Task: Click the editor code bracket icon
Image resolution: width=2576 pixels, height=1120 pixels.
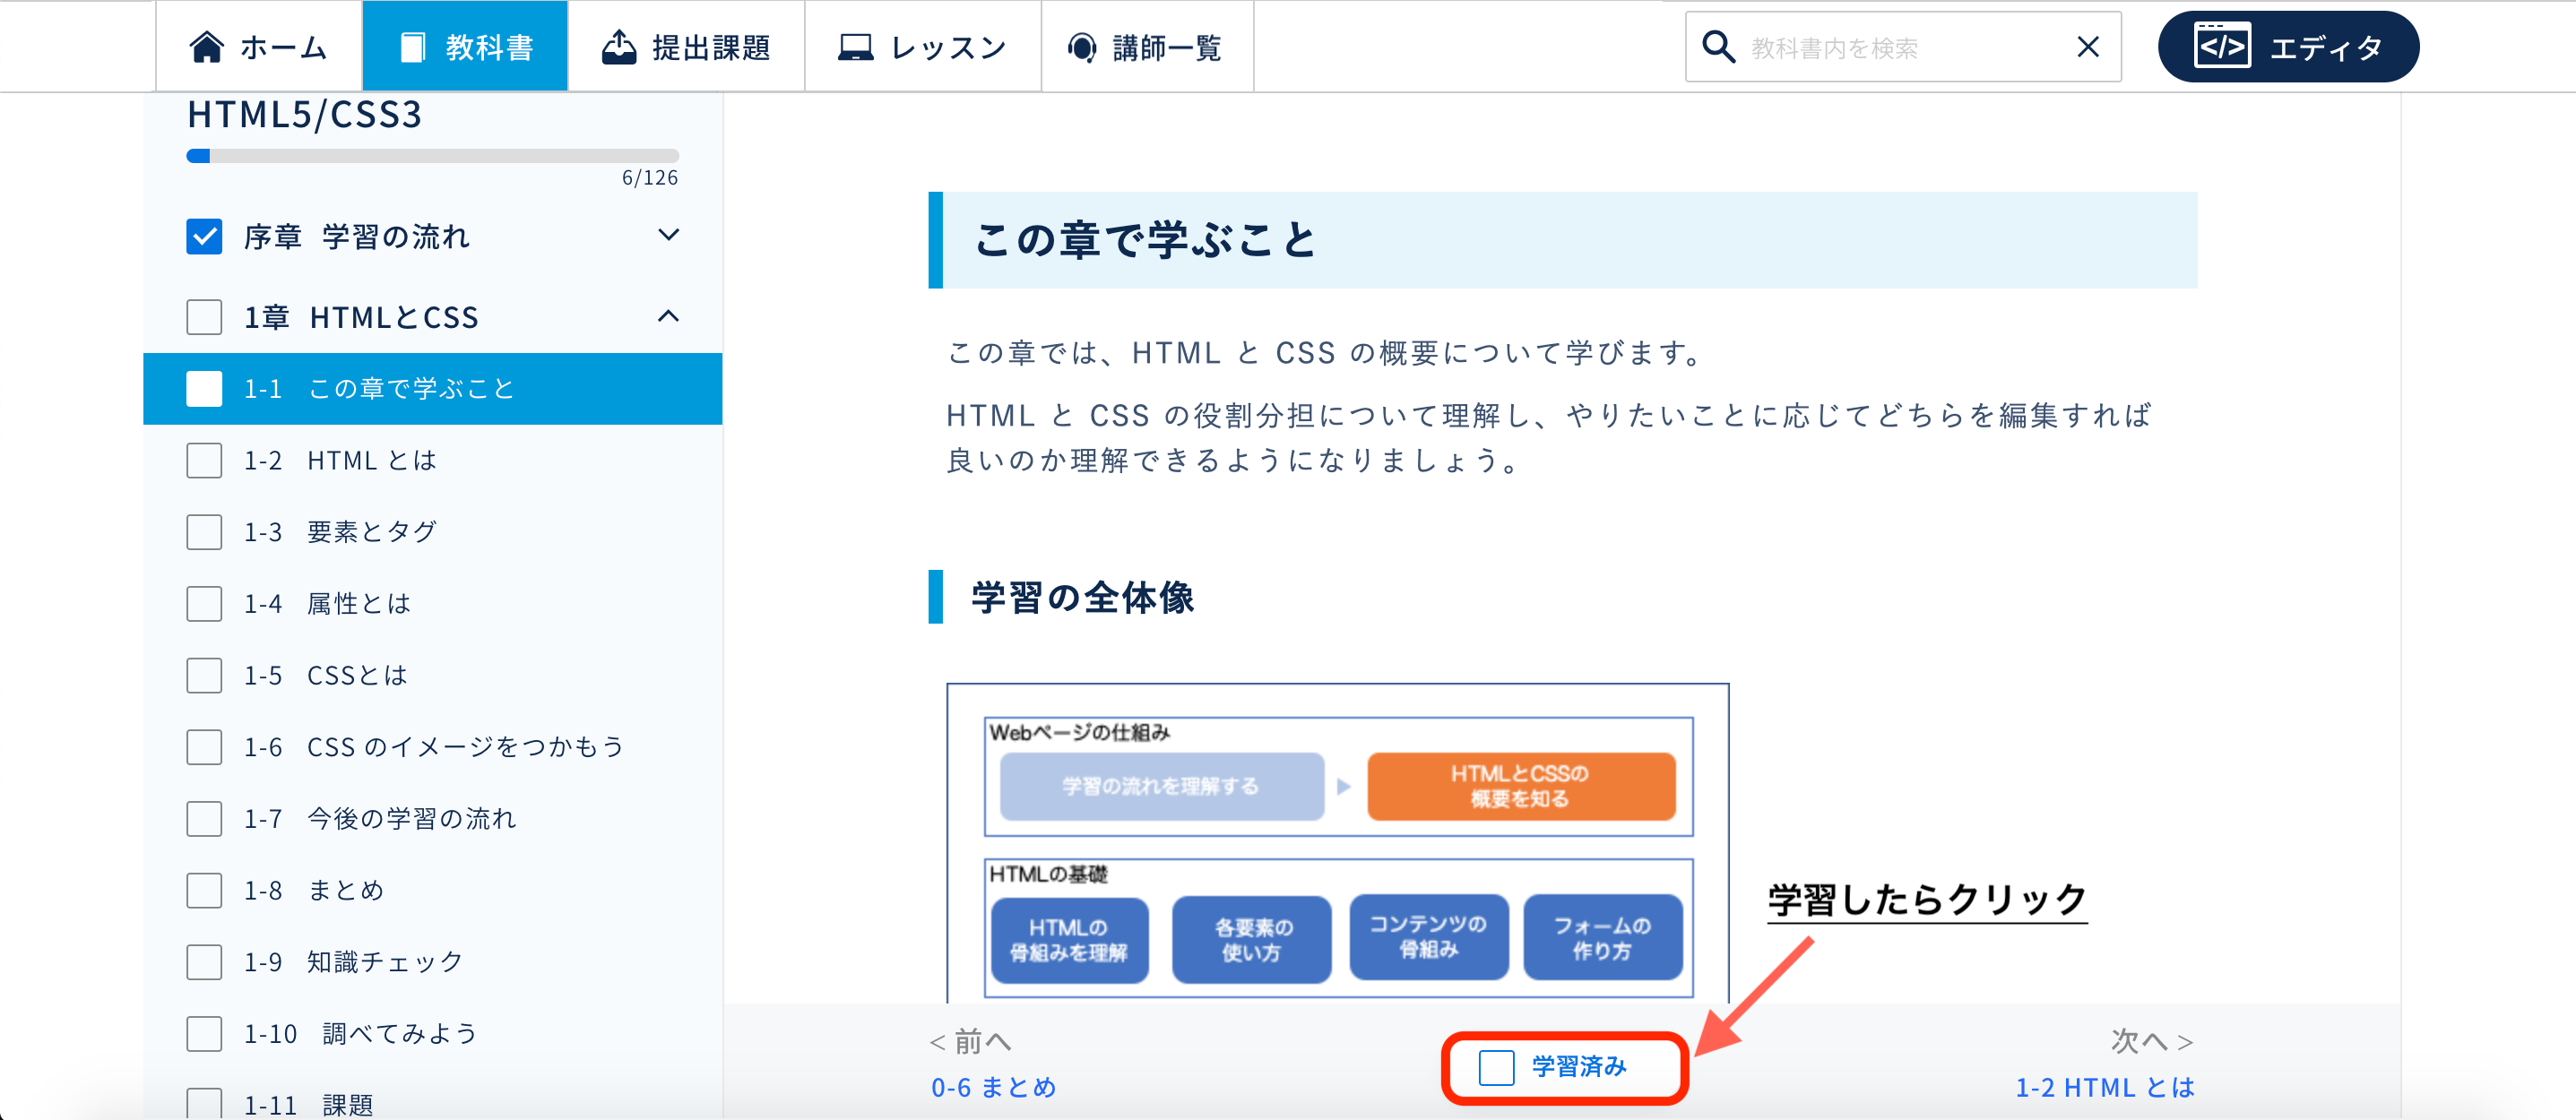Action: [x=2222, y=46]
